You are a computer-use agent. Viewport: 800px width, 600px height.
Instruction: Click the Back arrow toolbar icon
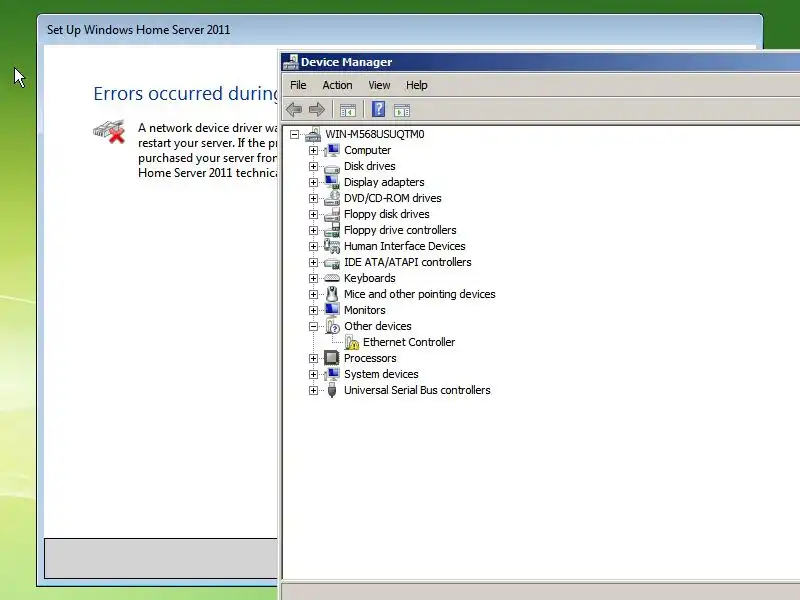(294, 109)
